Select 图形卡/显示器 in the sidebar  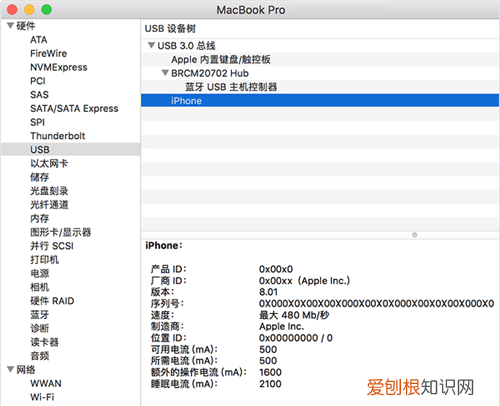60,232
